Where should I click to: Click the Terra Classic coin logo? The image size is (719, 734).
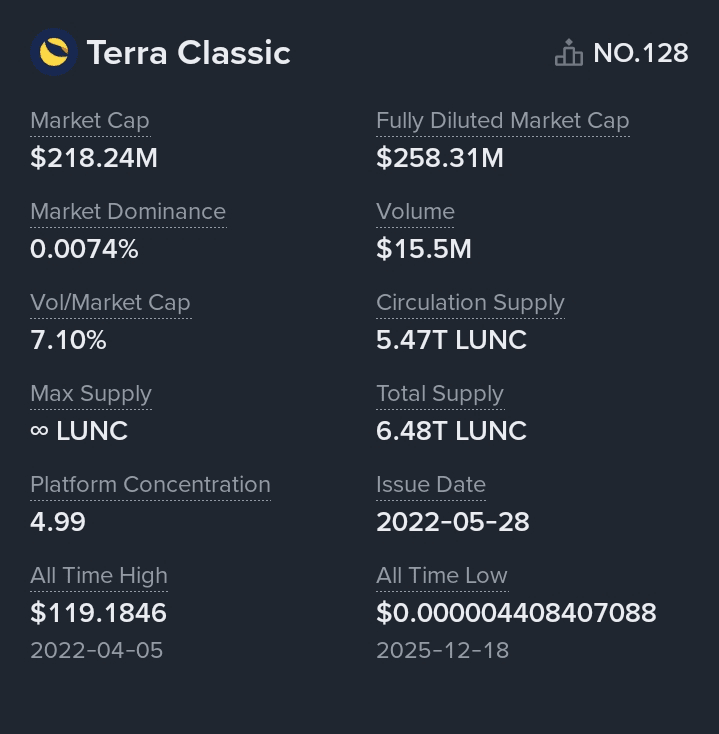[x=54, y=53]
